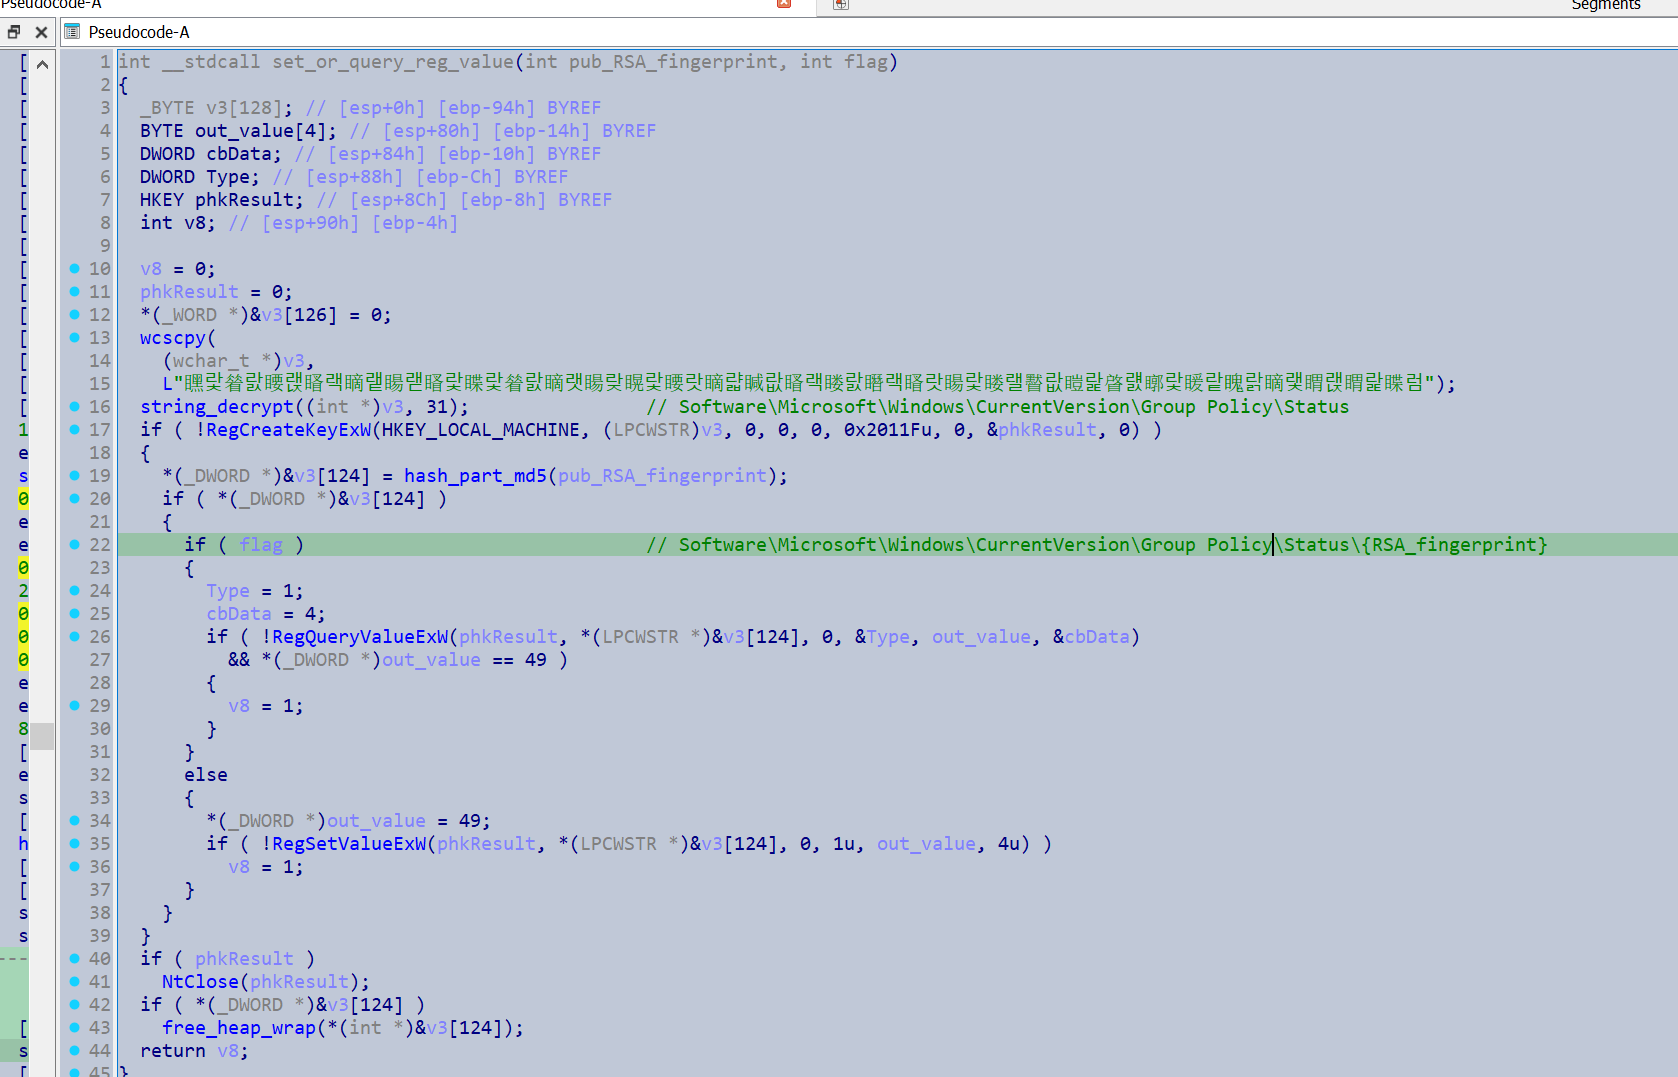Click the flag variable on line 22

click(x=261, y=545)
